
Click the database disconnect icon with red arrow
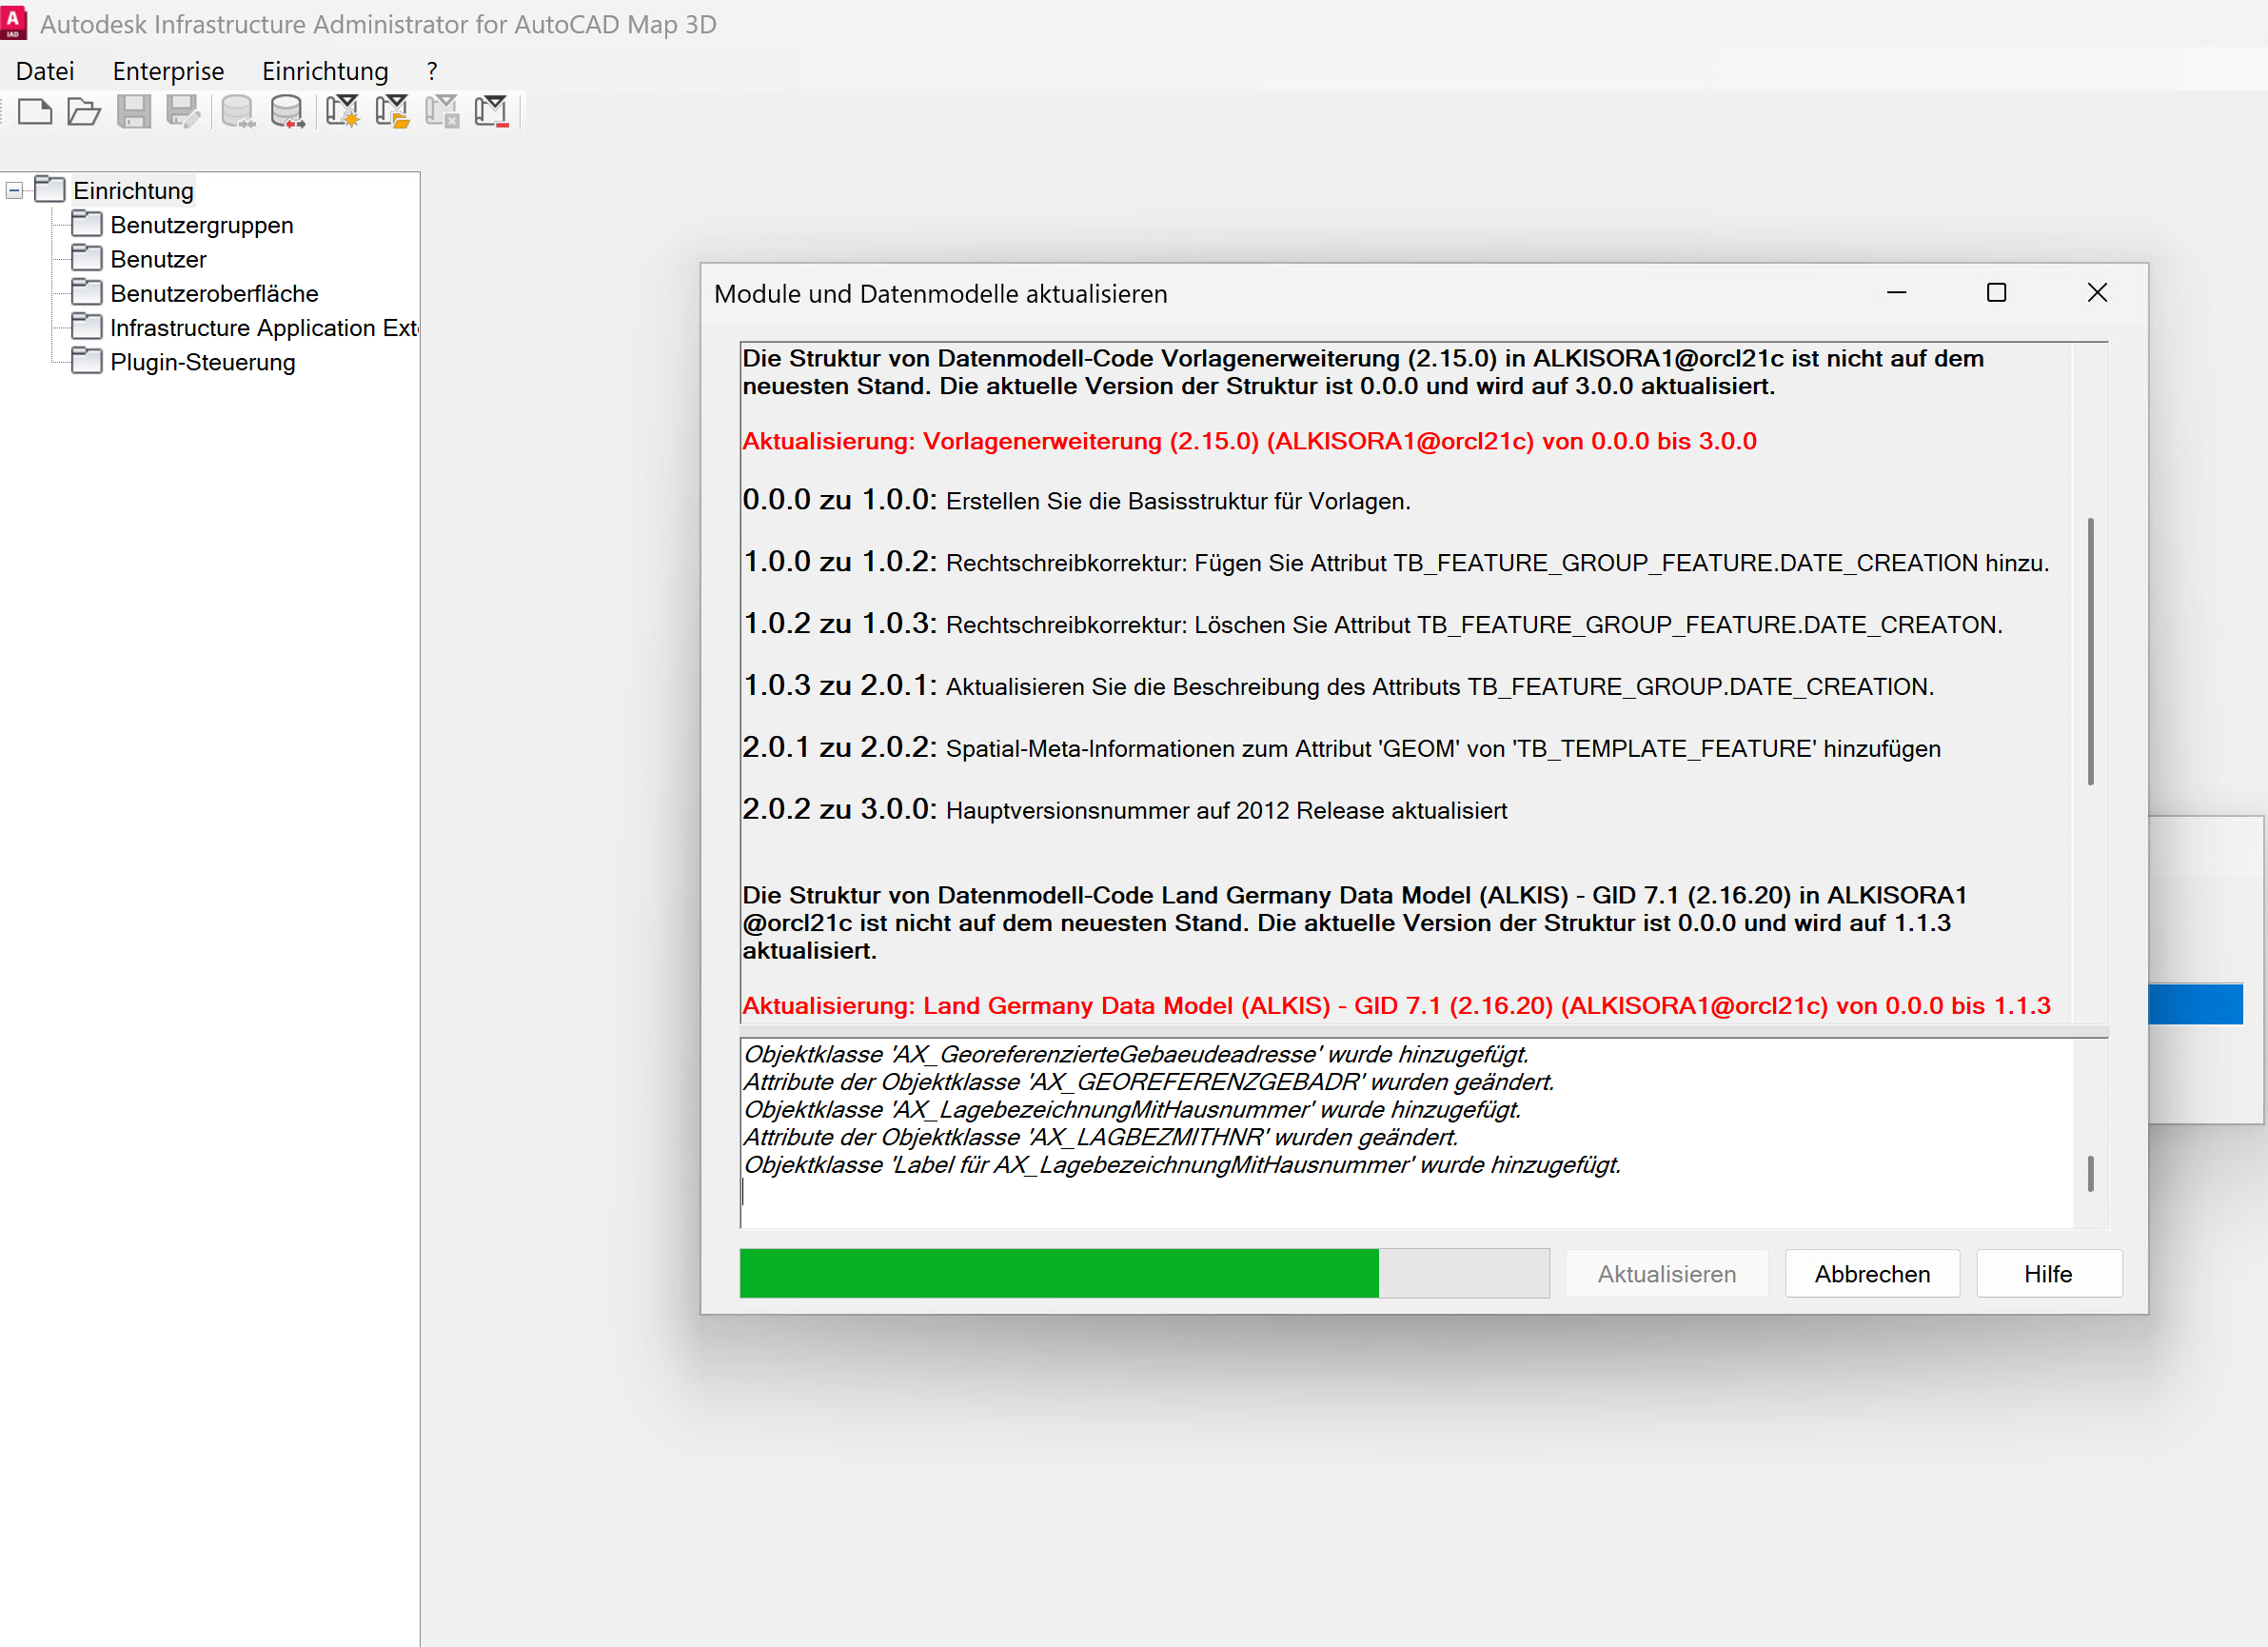[288, 111]
